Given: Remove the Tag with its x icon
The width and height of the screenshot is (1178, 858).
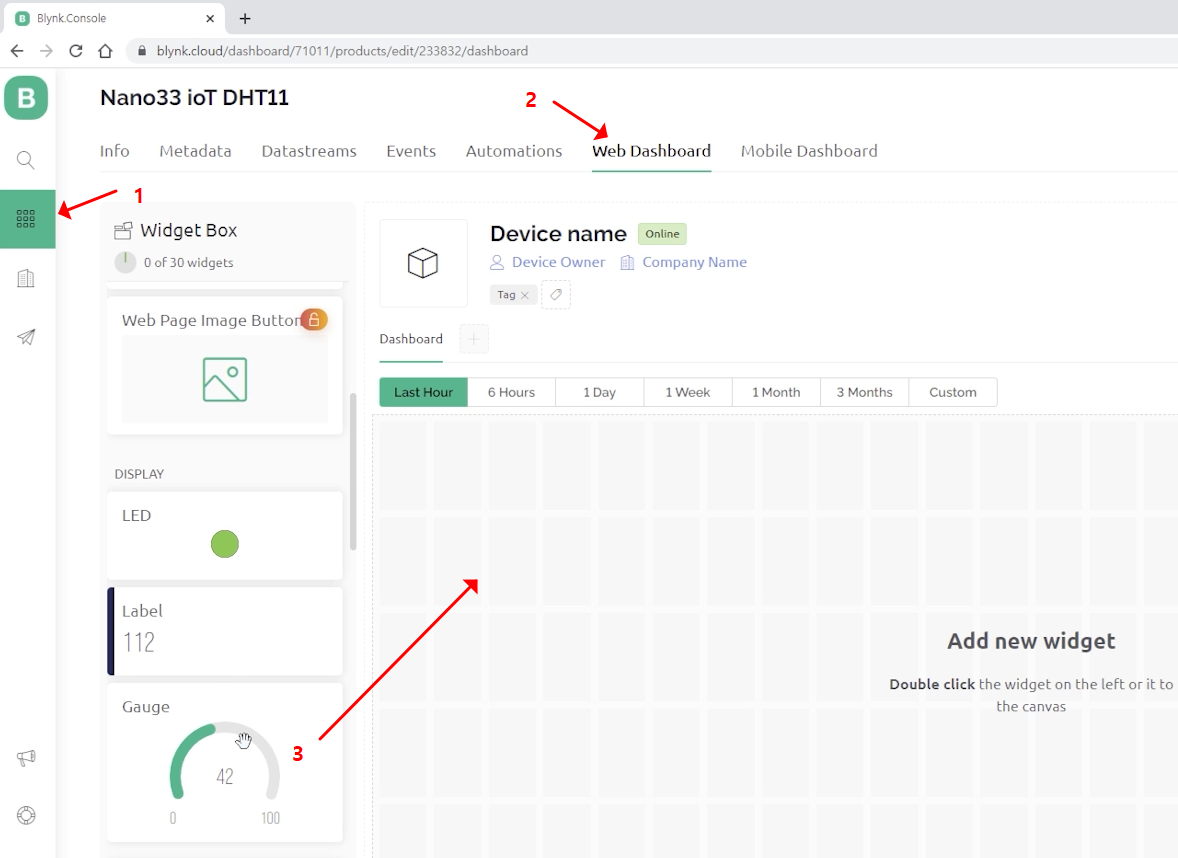Looking at the screenshot, I should point(524,295).
